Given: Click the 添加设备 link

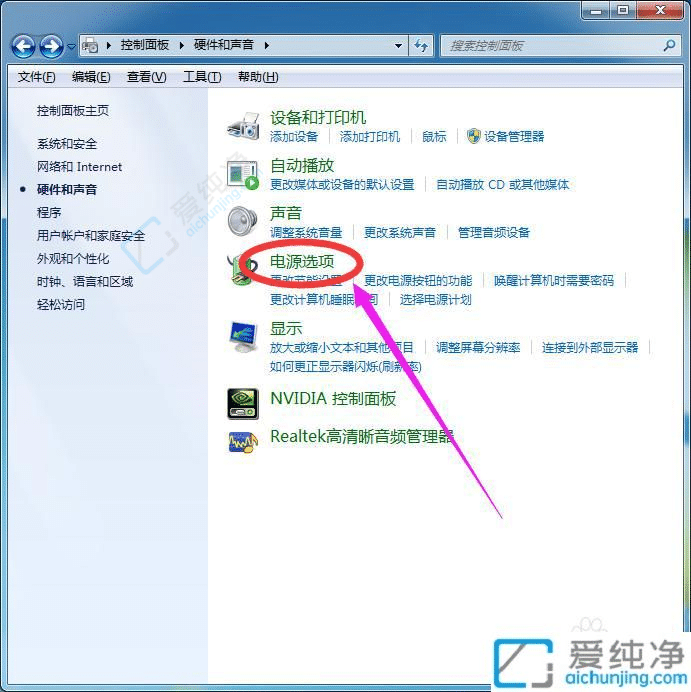Looking at the screenshot, I should coord(294,136).
